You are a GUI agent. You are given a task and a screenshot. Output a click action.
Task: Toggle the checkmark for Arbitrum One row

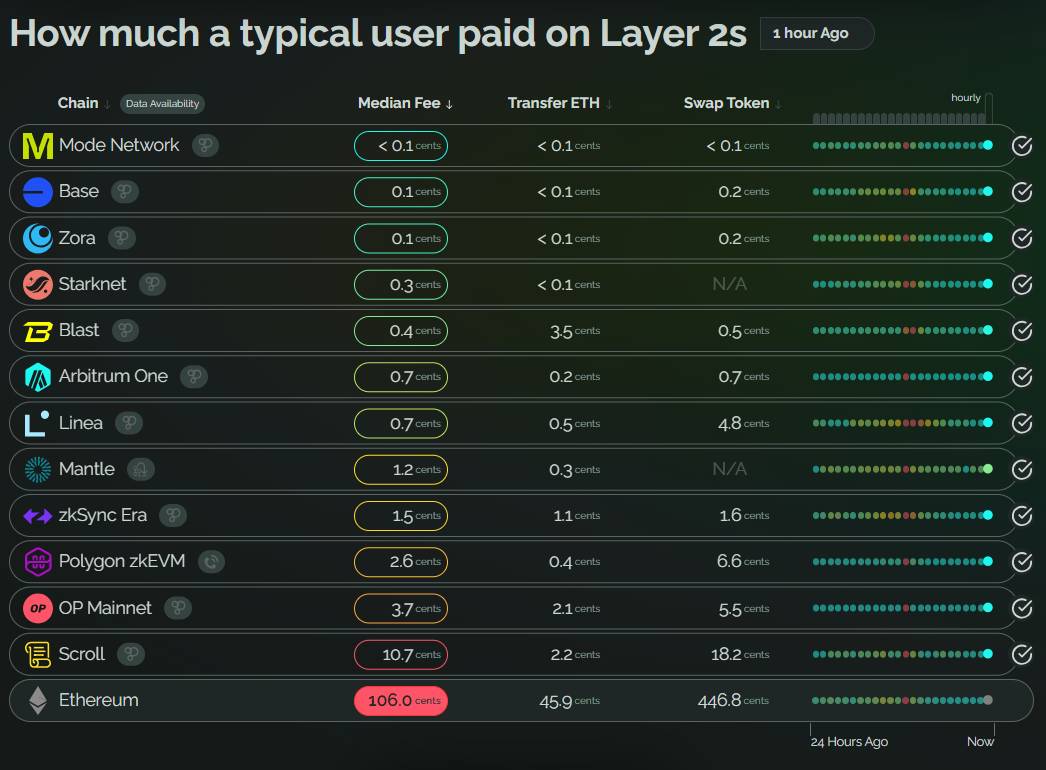(x=1022, y=377)
